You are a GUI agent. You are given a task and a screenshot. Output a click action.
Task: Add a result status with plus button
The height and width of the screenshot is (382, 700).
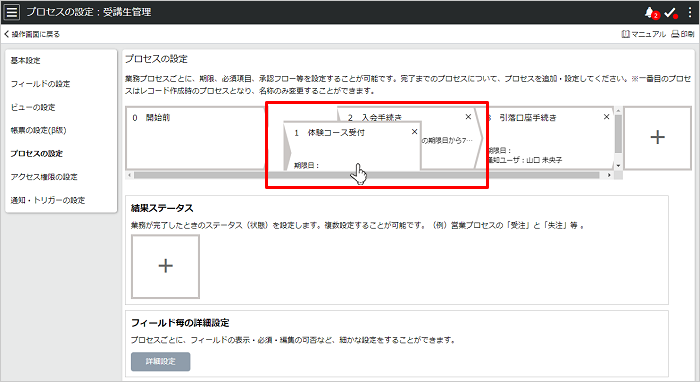pos(166,266)
